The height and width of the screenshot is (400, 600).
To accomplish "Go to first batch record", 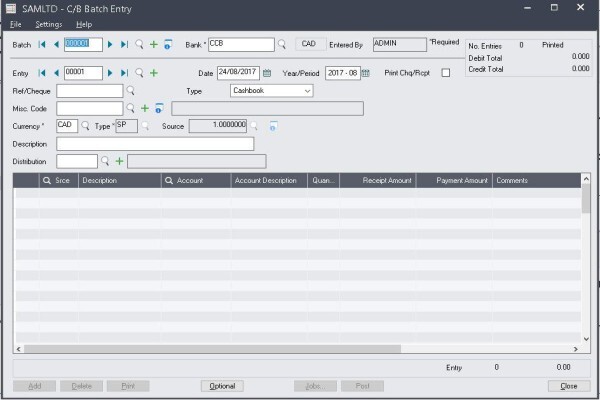I will pos(42,45).
